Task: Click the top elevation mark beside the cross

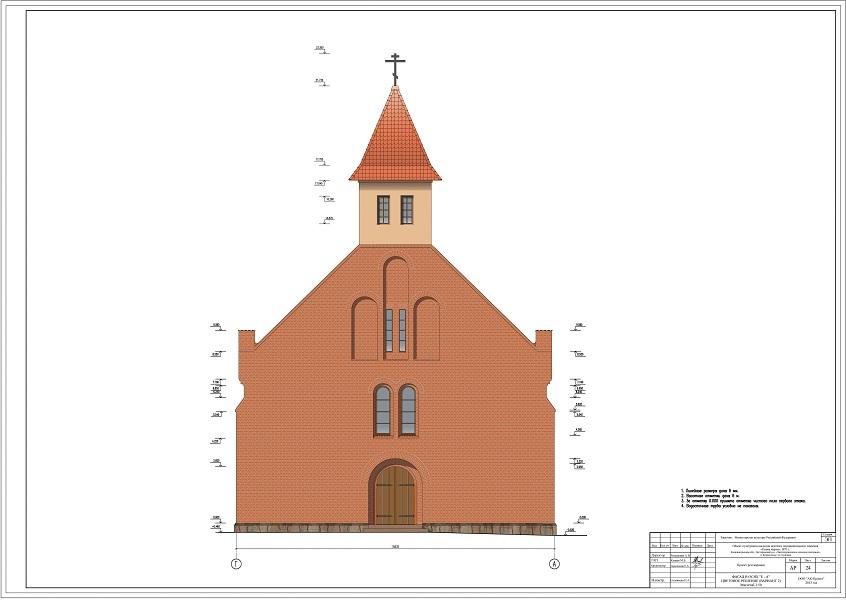Action: click(320, 48)
